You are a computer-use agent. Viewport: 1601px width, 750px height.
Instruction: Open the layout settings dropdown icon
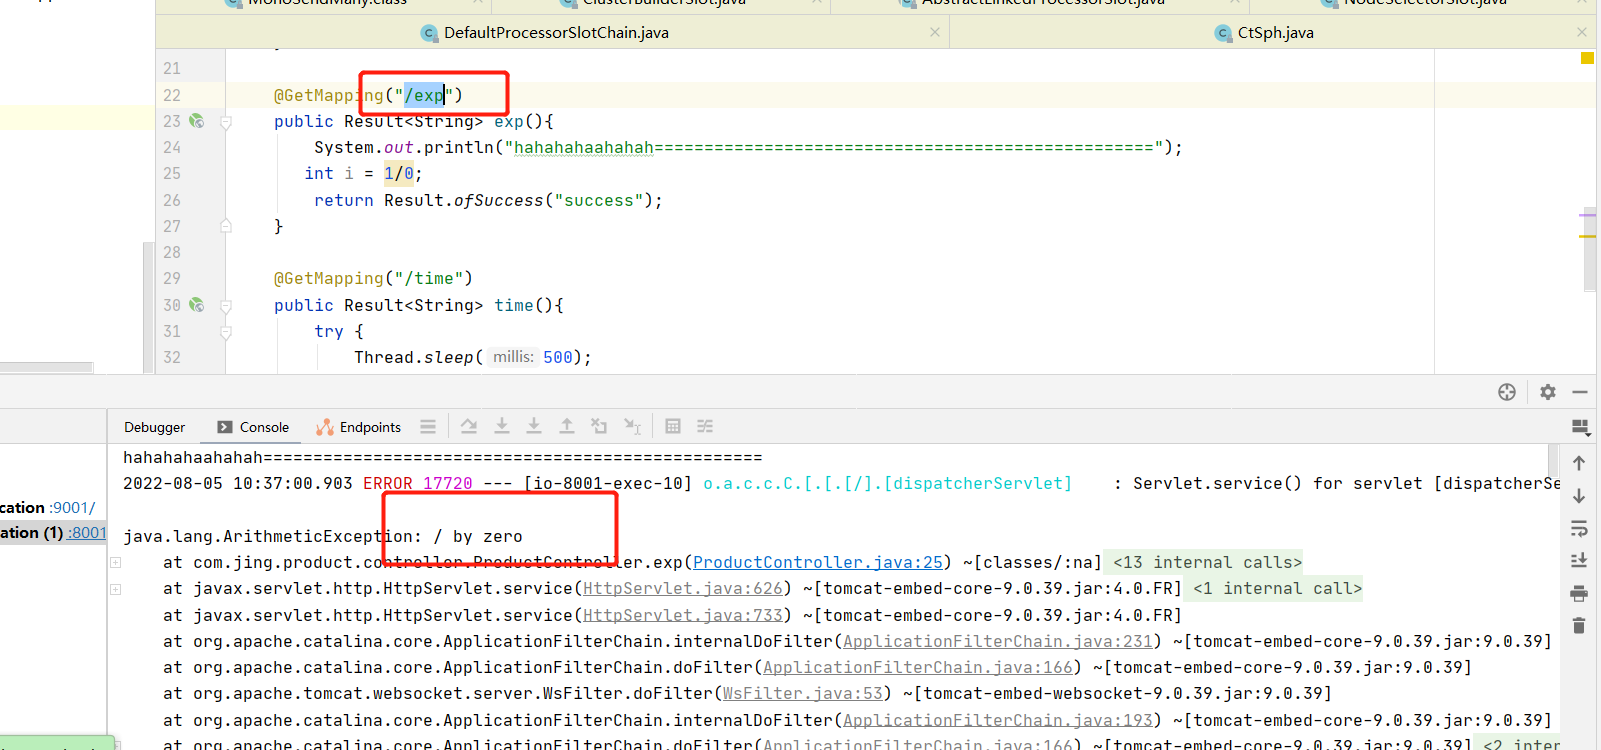pos(1580,427)
